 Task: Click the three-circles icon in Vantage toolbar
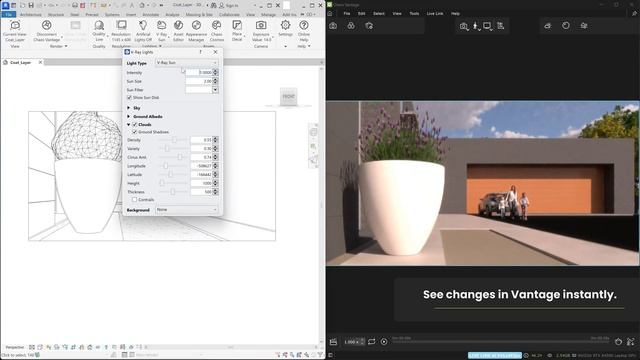(351, 26)
